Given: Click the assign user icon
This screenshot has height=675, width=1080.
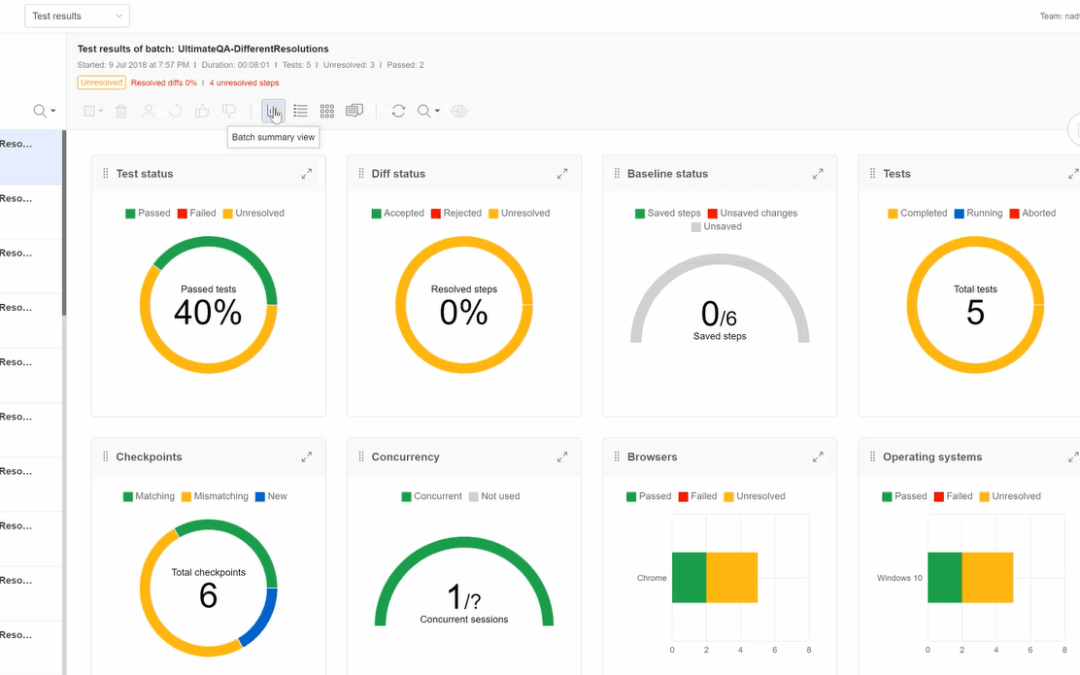Looking at the screenshot, I should [x=148, y=111].
